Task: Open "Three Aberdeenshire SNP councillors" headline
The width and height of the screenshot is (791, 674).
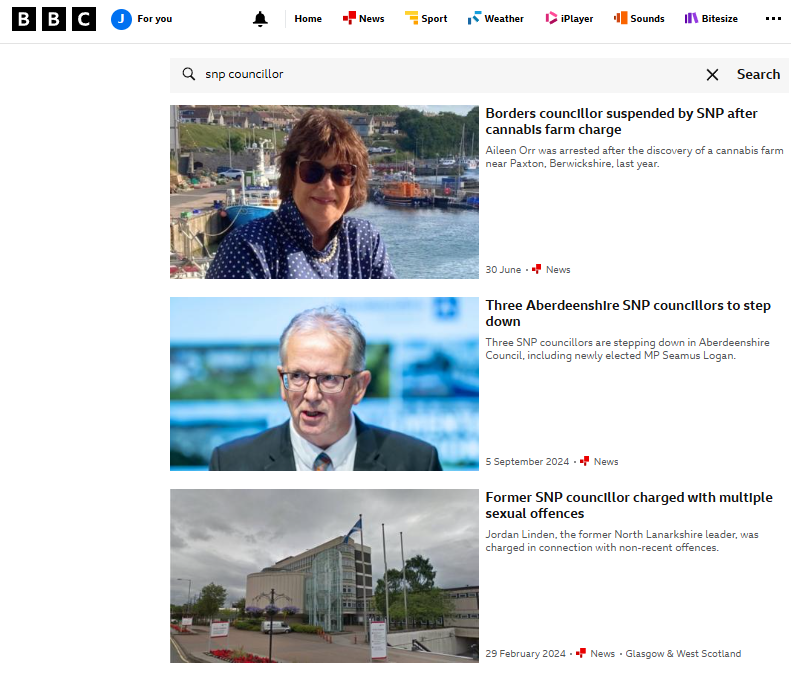Action: coord(628,313)
